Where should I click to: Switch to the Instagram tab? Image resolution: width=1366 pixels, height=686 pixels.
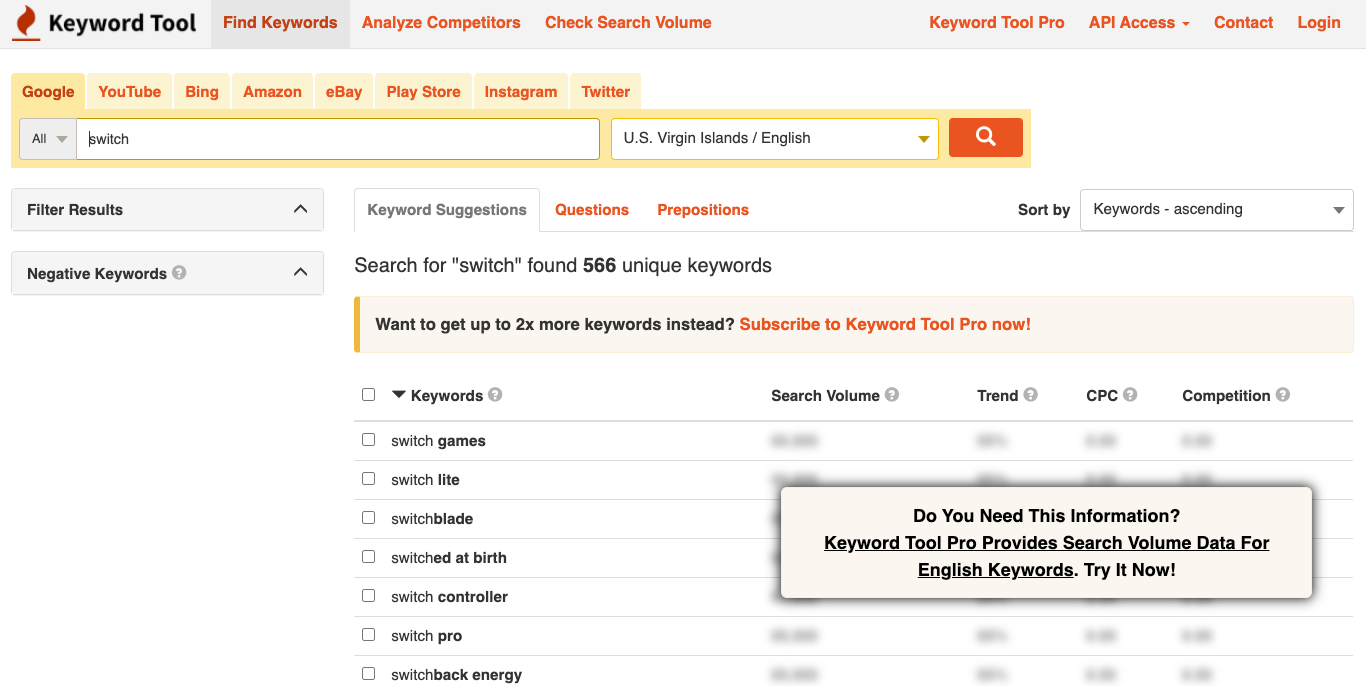521,91
